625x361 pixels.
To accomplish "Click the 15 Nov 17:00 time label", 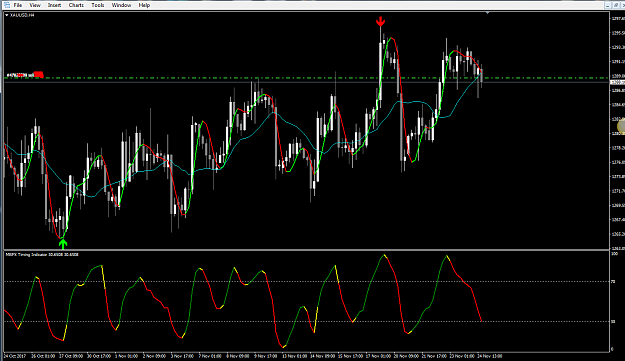I will [350, 356].
